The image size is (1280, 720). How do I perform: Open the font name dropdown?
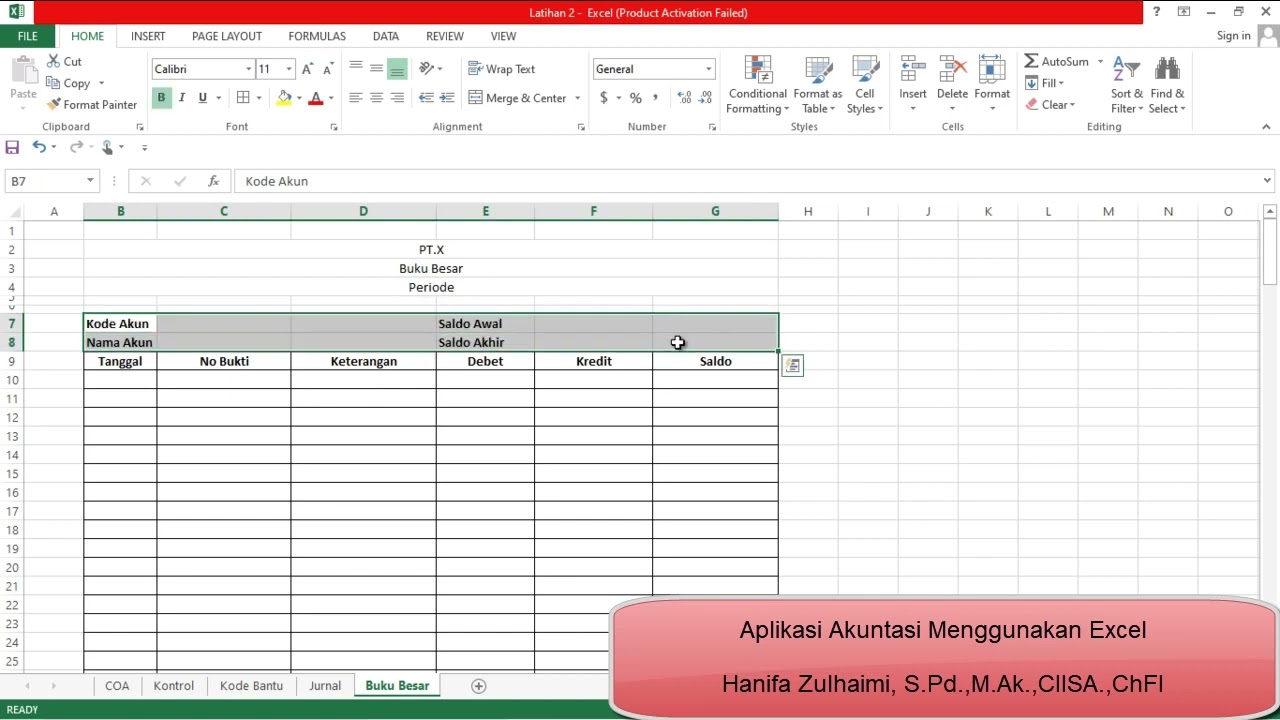tap(248, 69)
